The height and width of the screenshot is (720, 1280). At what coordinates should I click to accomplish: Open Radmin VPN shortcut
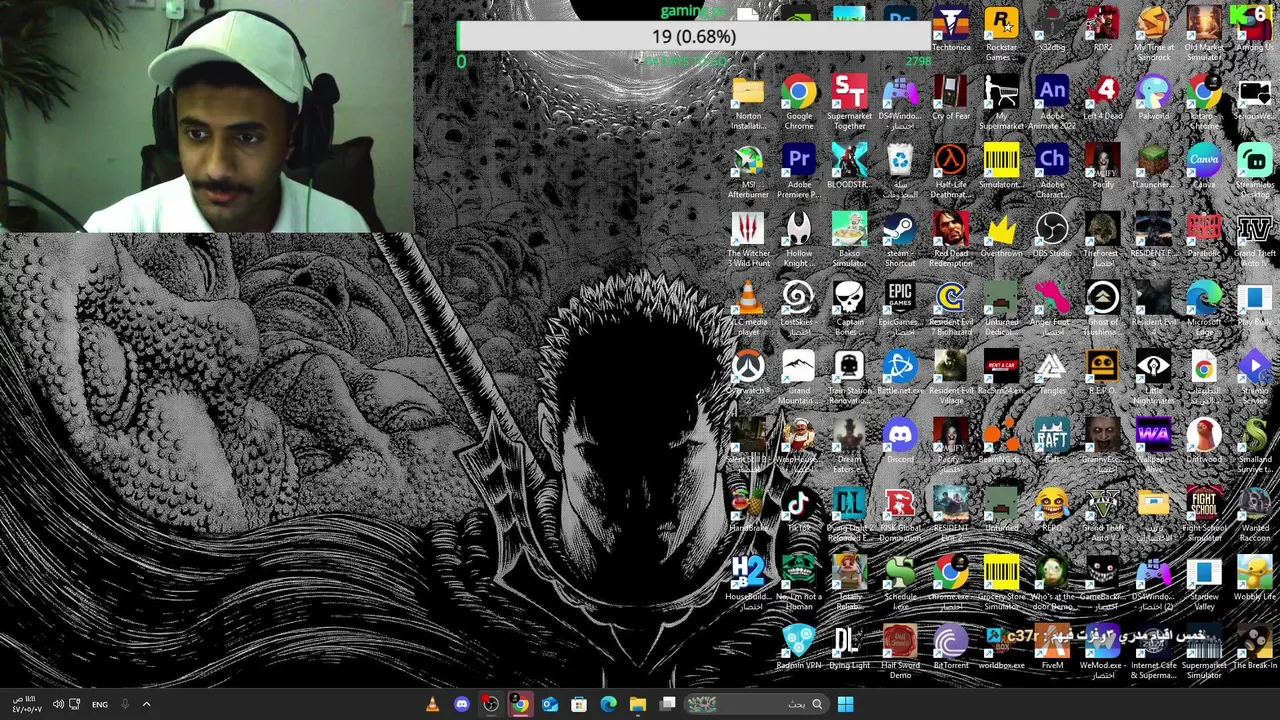pyautogui.click(x=798, y=647)
